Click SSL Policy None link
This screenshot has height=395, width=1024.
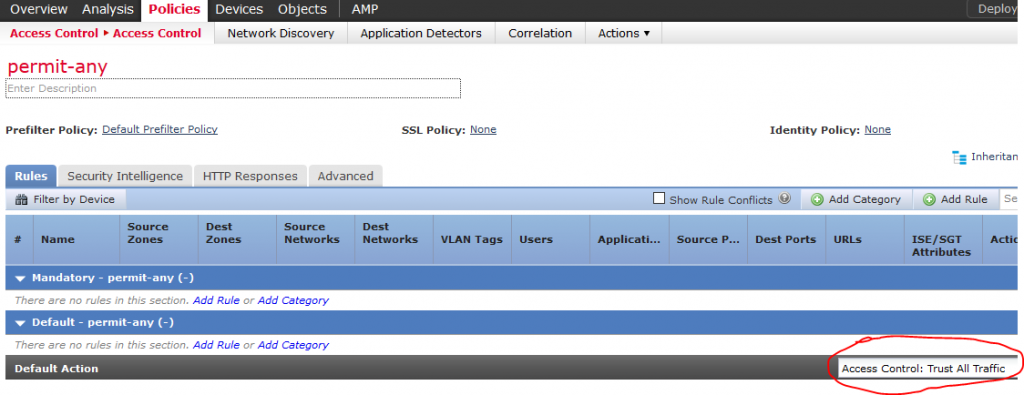point(483,130)
